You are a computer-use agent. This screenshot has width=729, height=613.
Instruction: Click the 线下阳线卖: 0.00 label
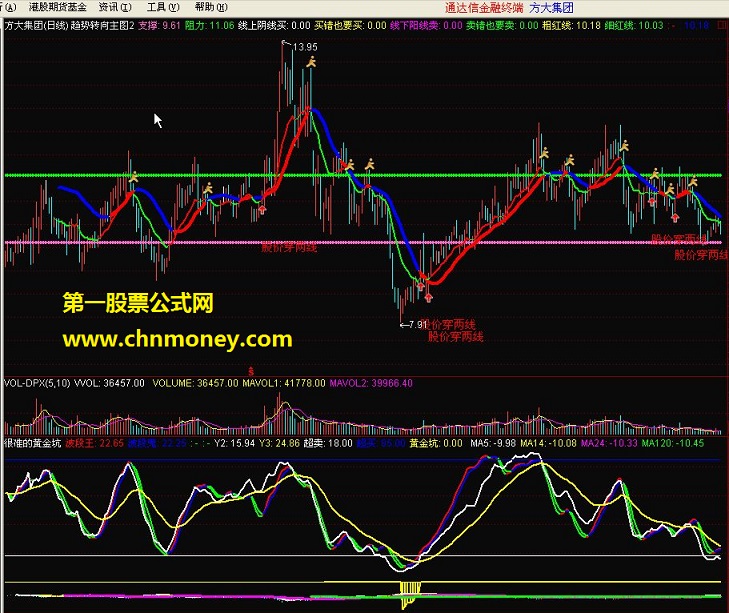pyautogui.click(x=426, y=26)
